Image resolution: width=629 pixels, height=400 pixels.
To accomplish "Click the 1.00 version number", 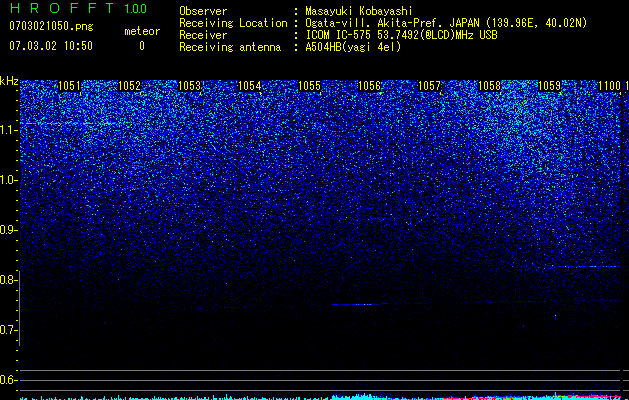I will coord(135,9).
